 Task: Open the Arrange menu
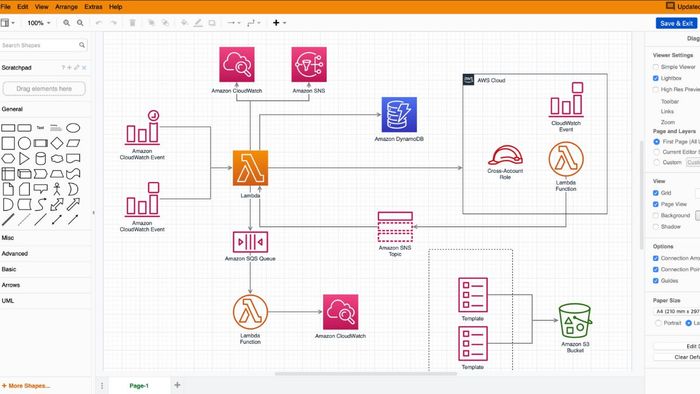pyautogui.click(x=67, y=7)
